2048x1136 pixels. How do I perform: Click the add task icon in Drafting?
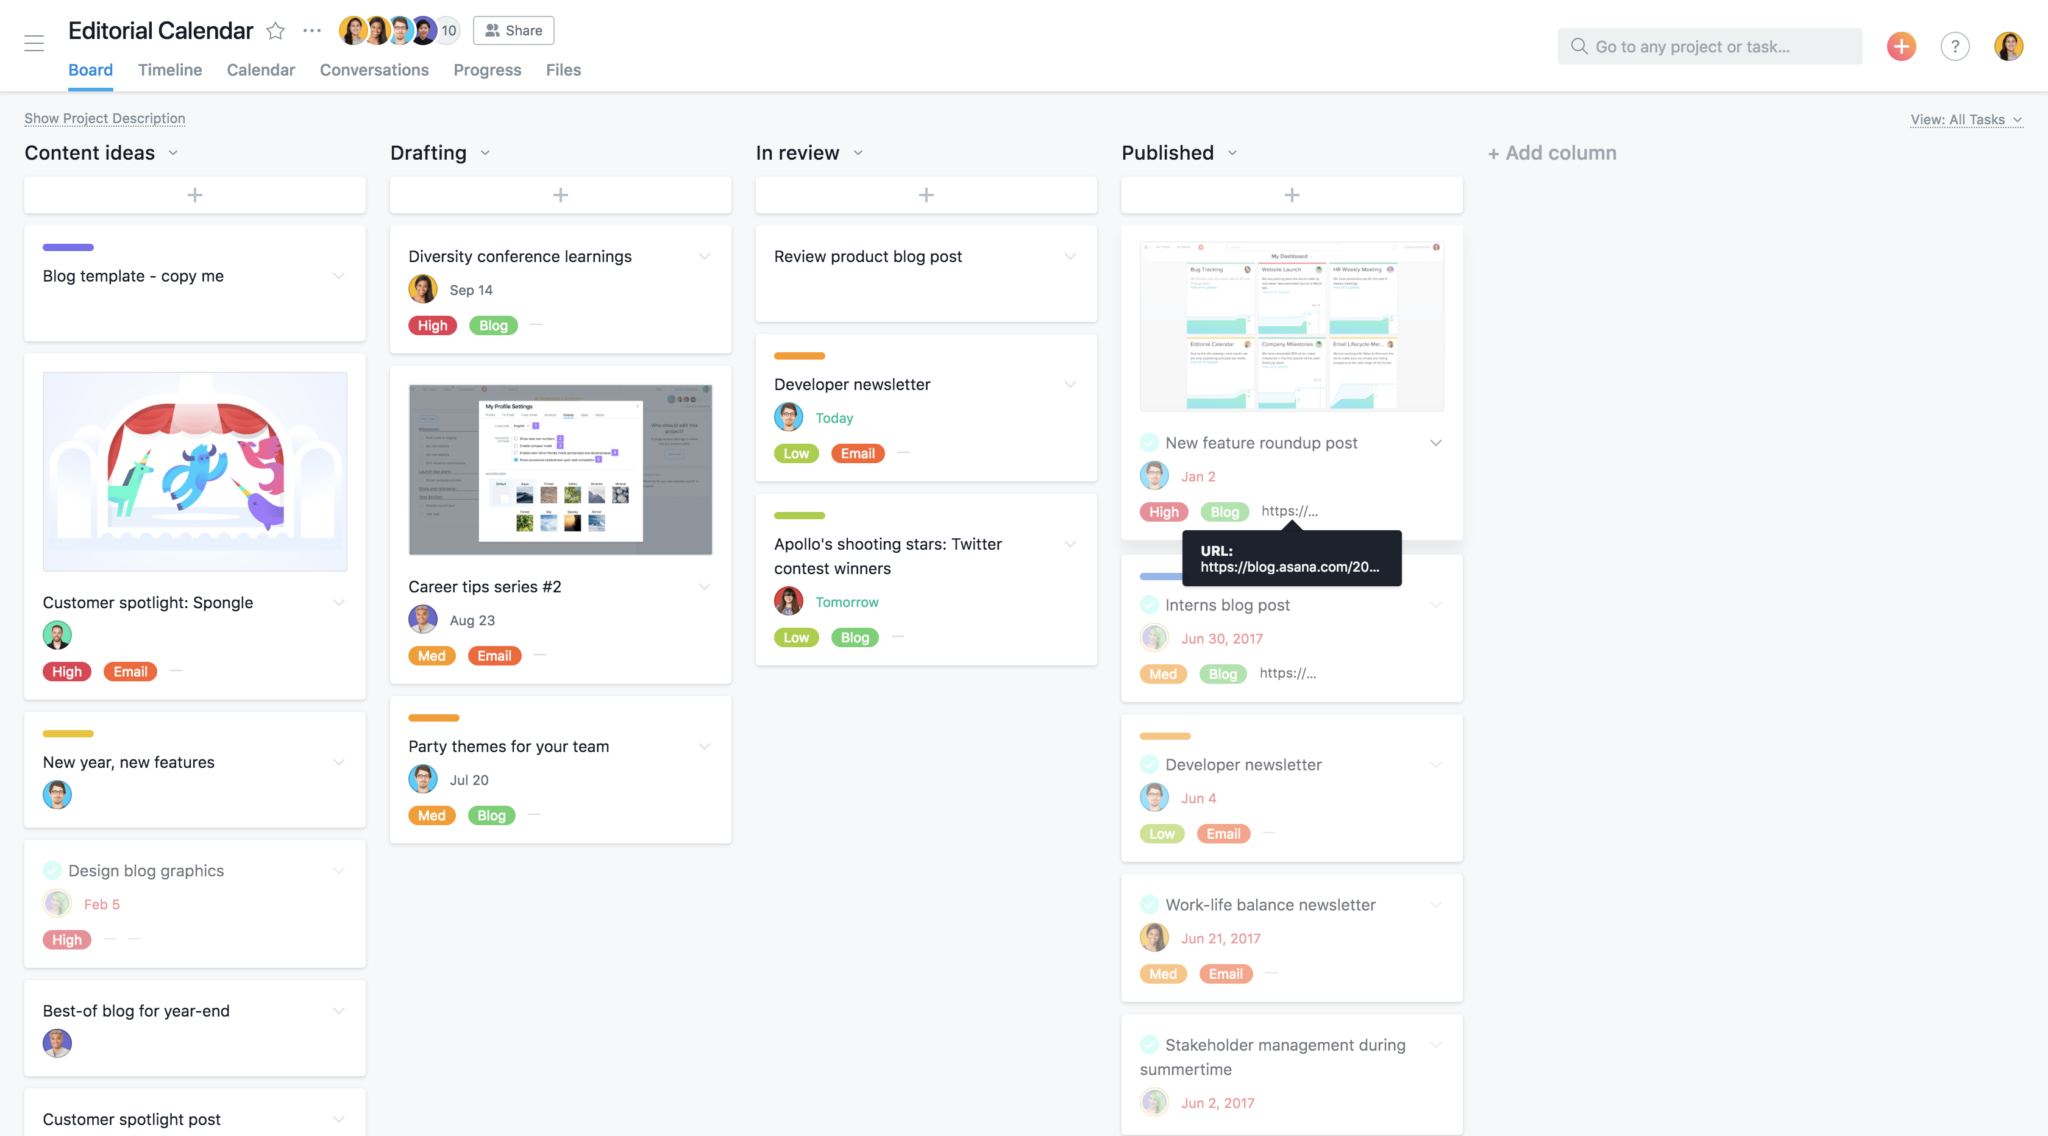(x=560, y=194)
